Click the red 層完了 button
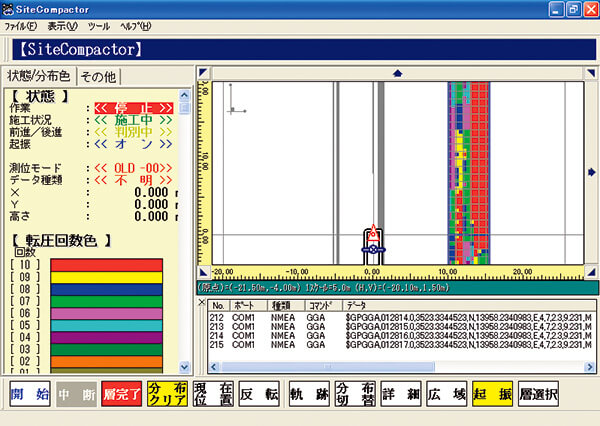This screenshot has height=426, width=600. click(122, 394)
